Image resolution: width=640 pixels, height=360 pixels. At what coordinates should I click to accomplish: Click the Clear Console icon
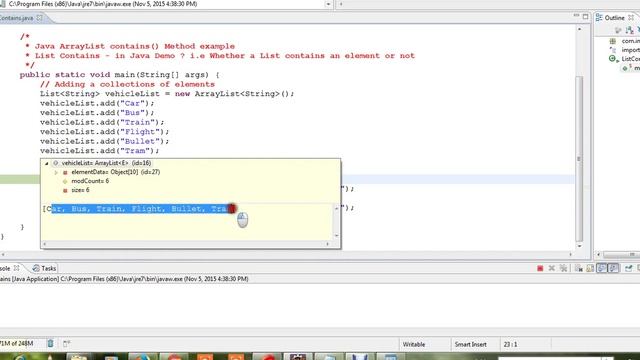tap(578, 268)
